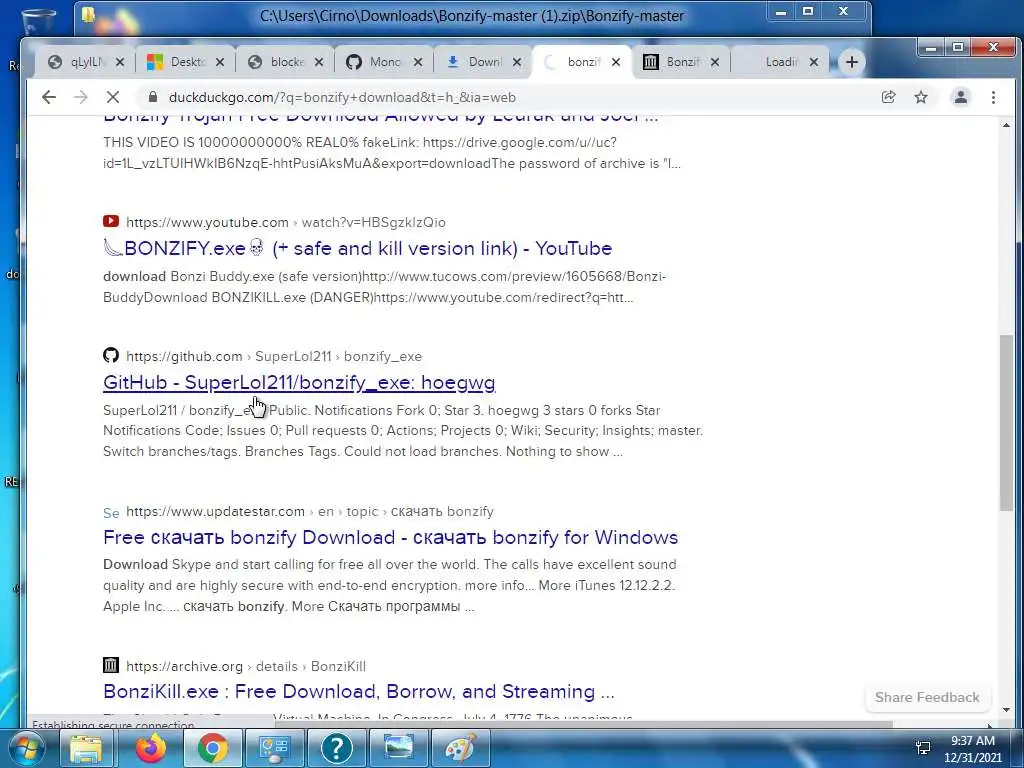Click the github.com SuperLol211 URL breadcrumb
The height and width of the screenshot is (768, 1024).
point(274,357)
